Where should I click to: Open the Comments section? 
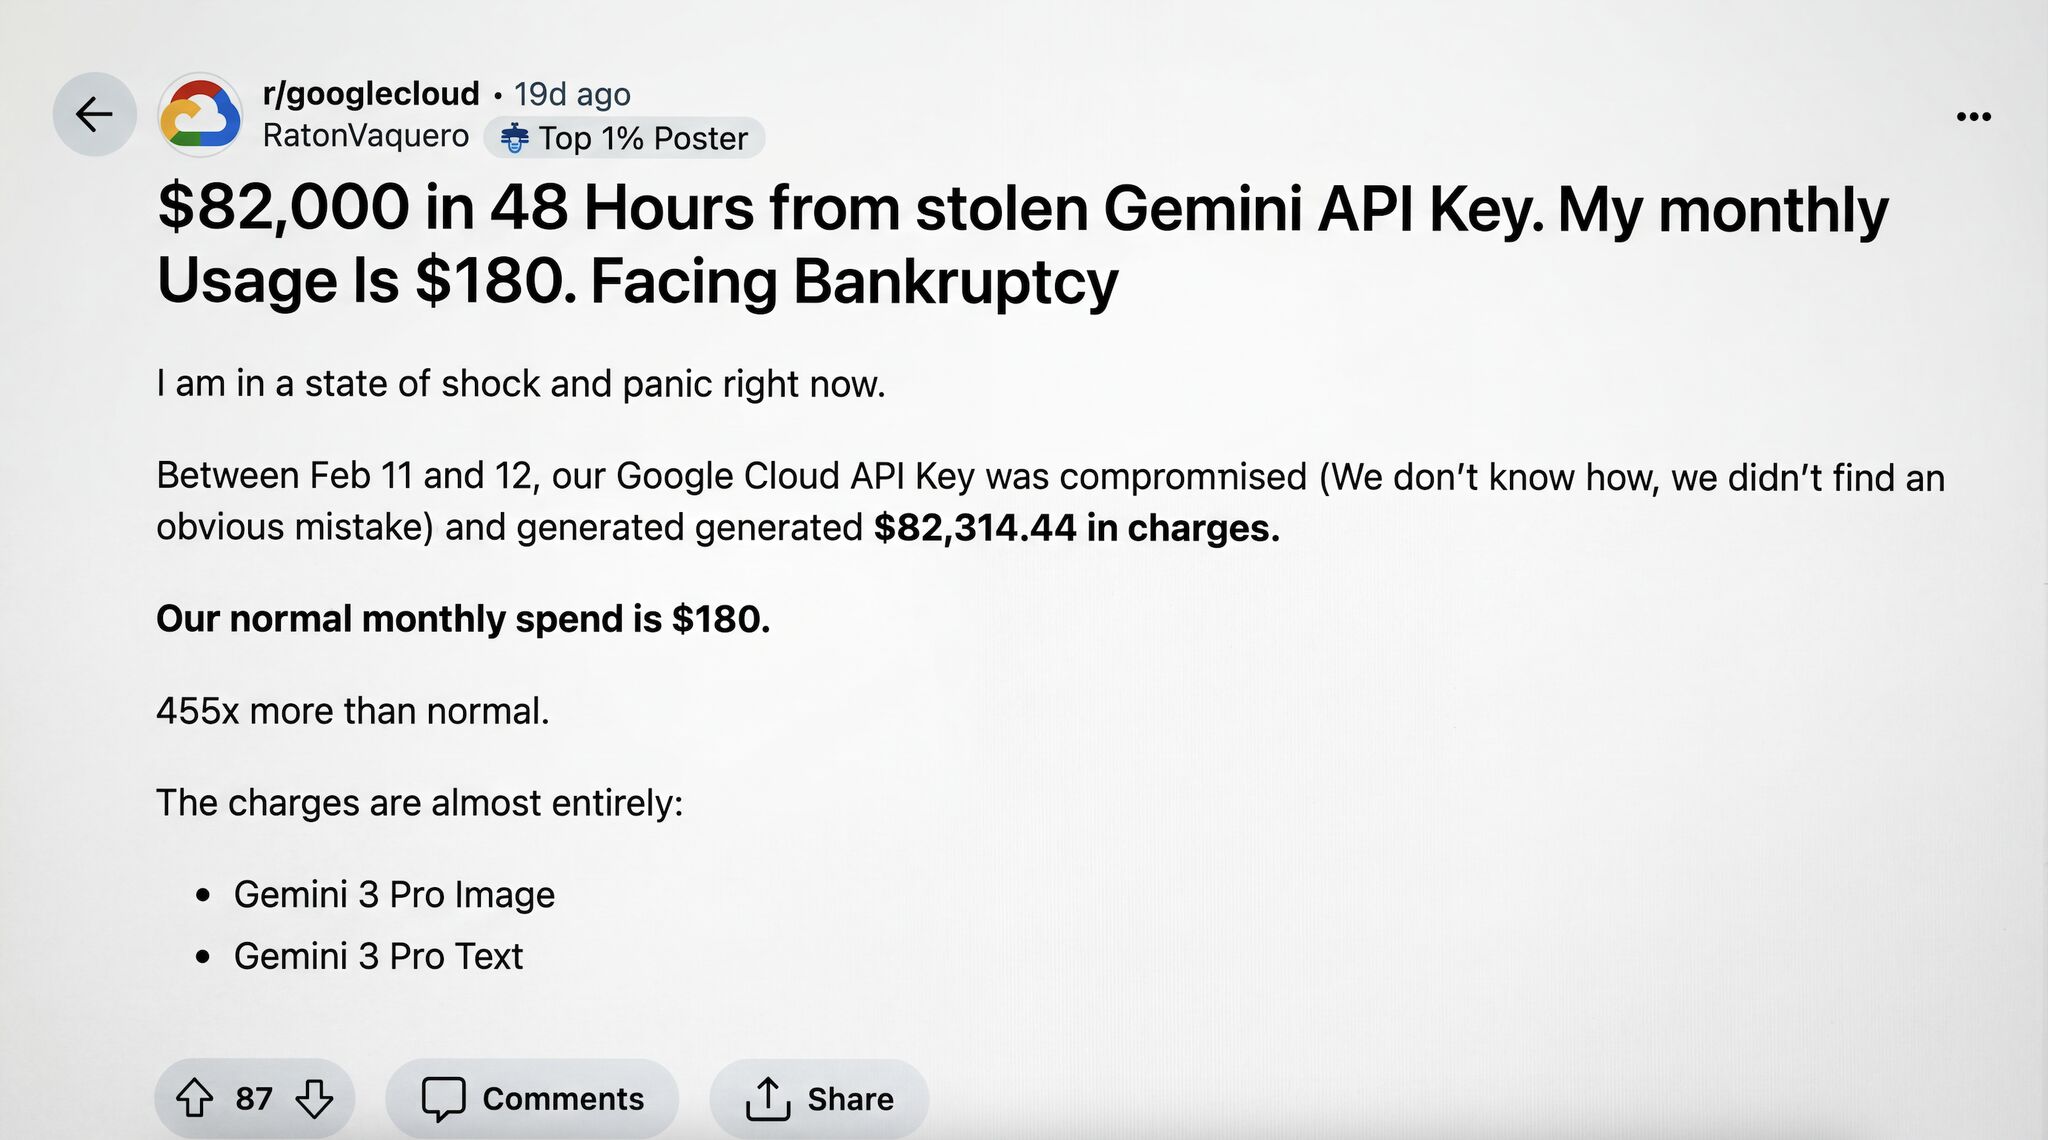tap(532, 1097)
